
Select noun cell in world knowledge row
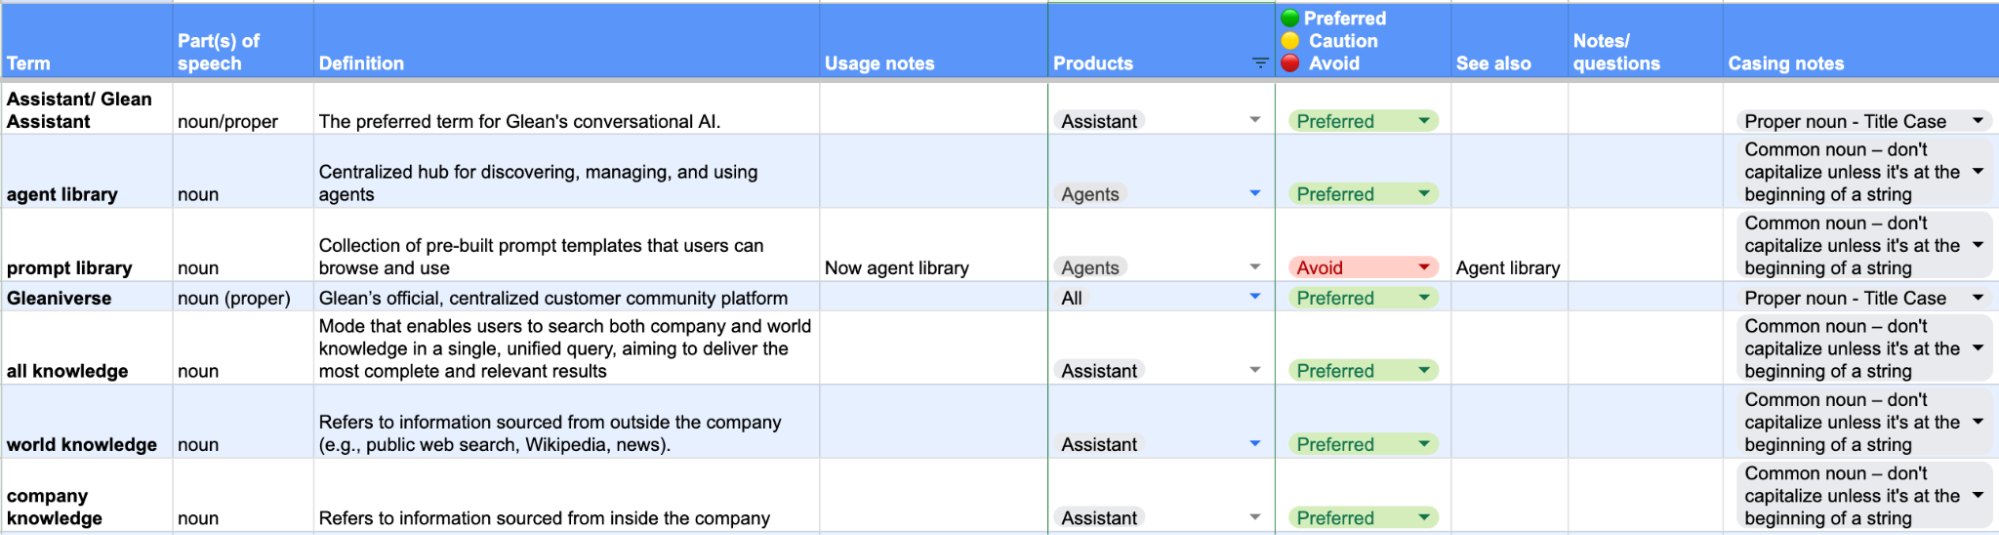(243, 422)
